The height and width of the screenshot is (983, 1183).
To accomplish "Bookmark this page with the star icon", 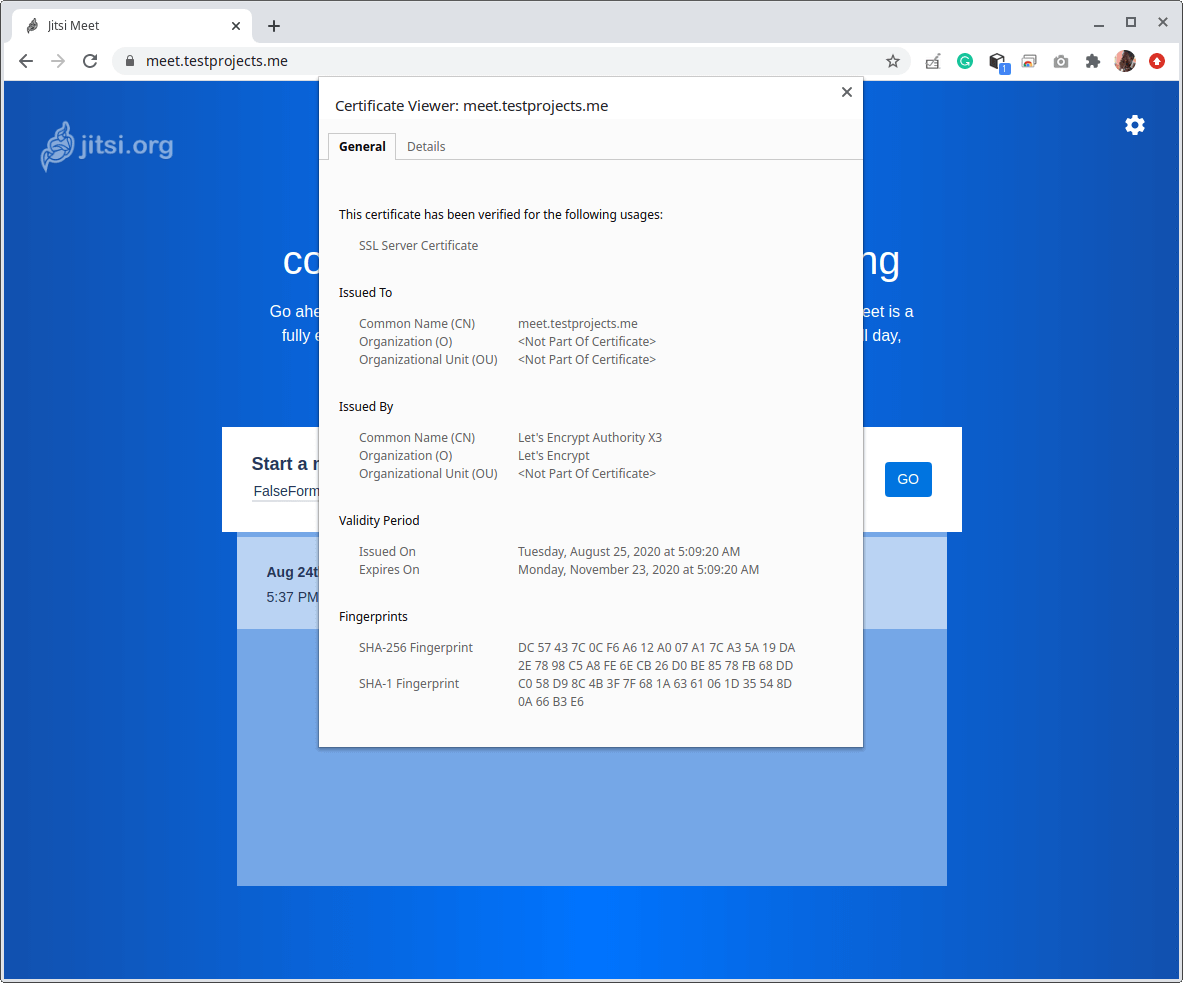I will (x=893, y=61).
